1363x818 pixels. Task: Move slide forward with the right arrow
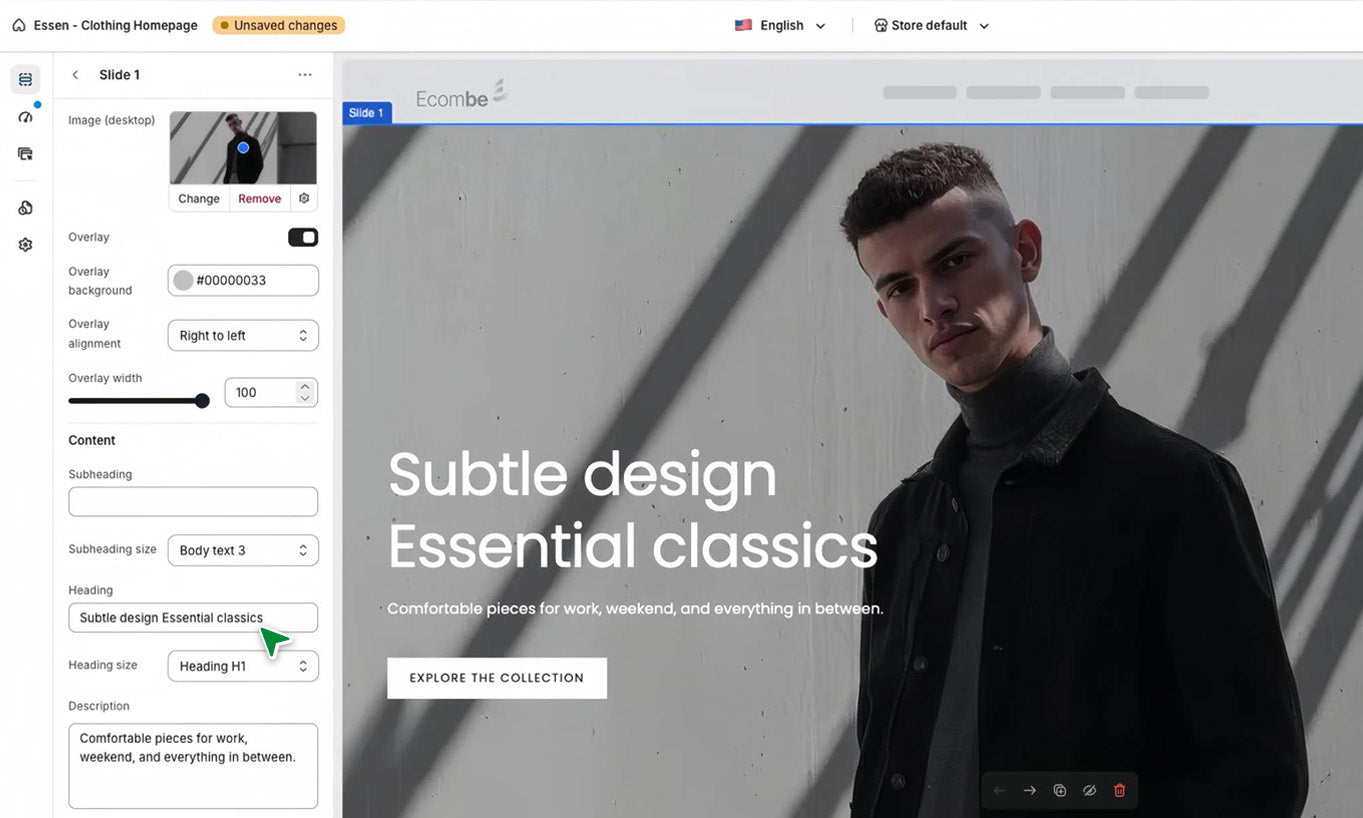(x=1030, y=790)
